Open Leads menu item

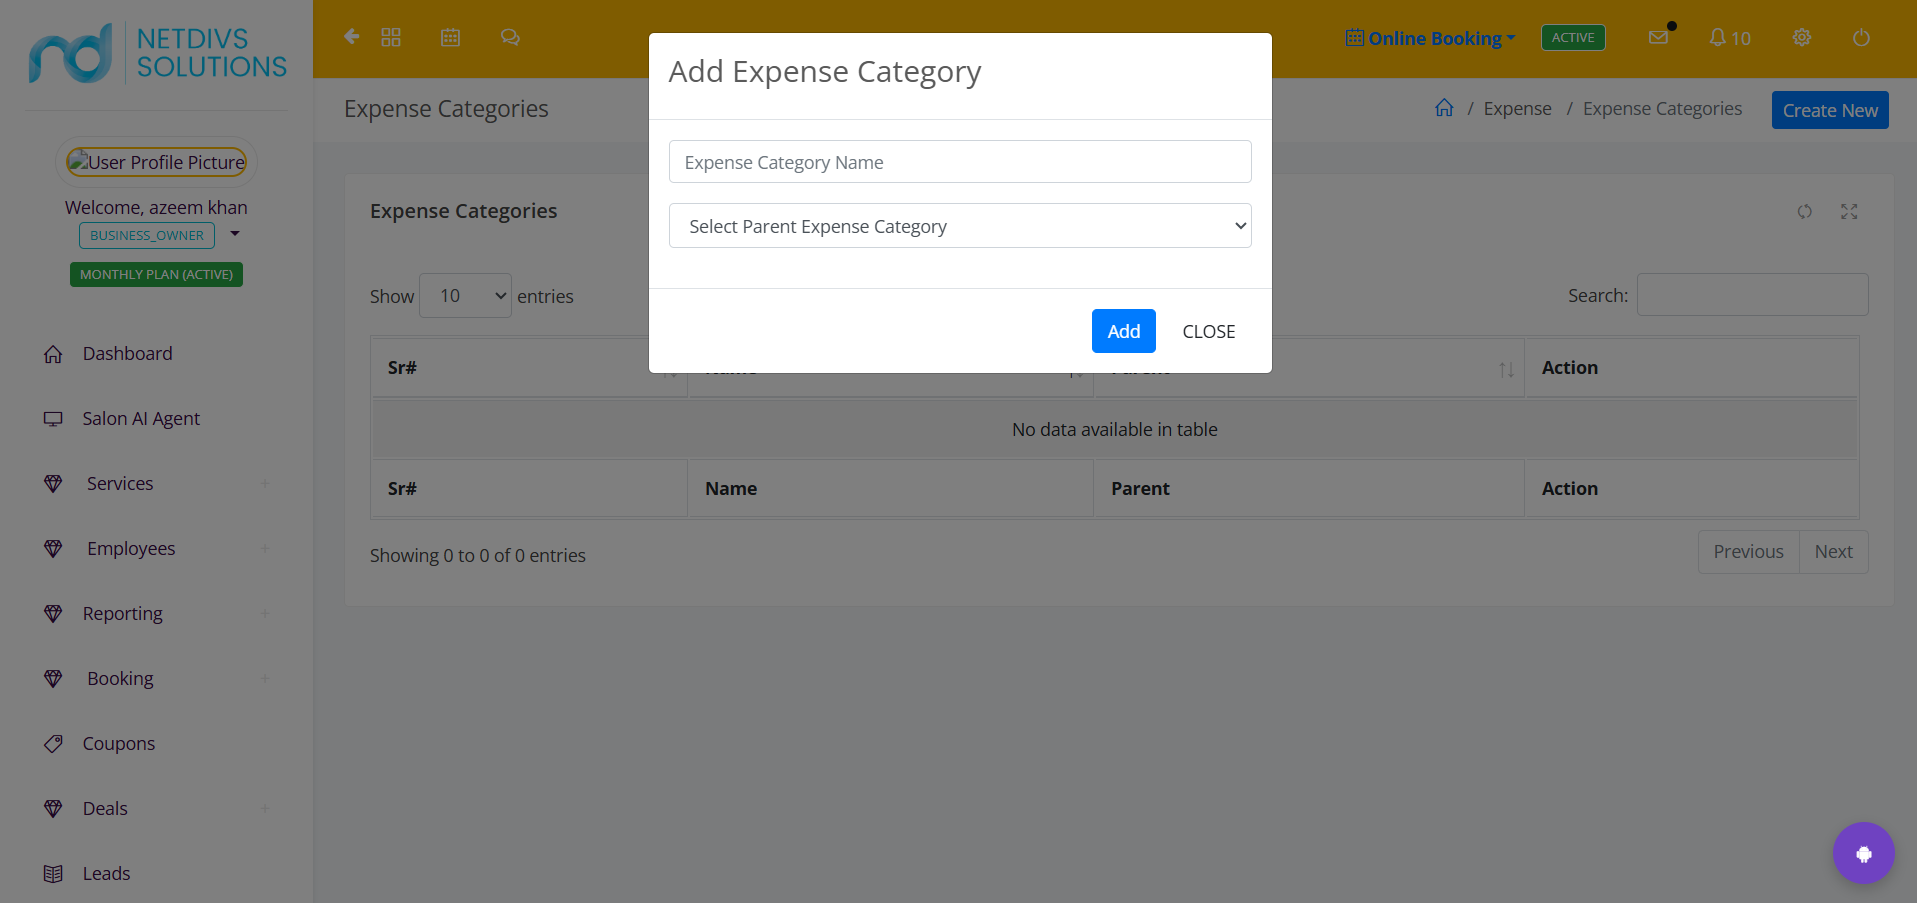pos(106,874)
